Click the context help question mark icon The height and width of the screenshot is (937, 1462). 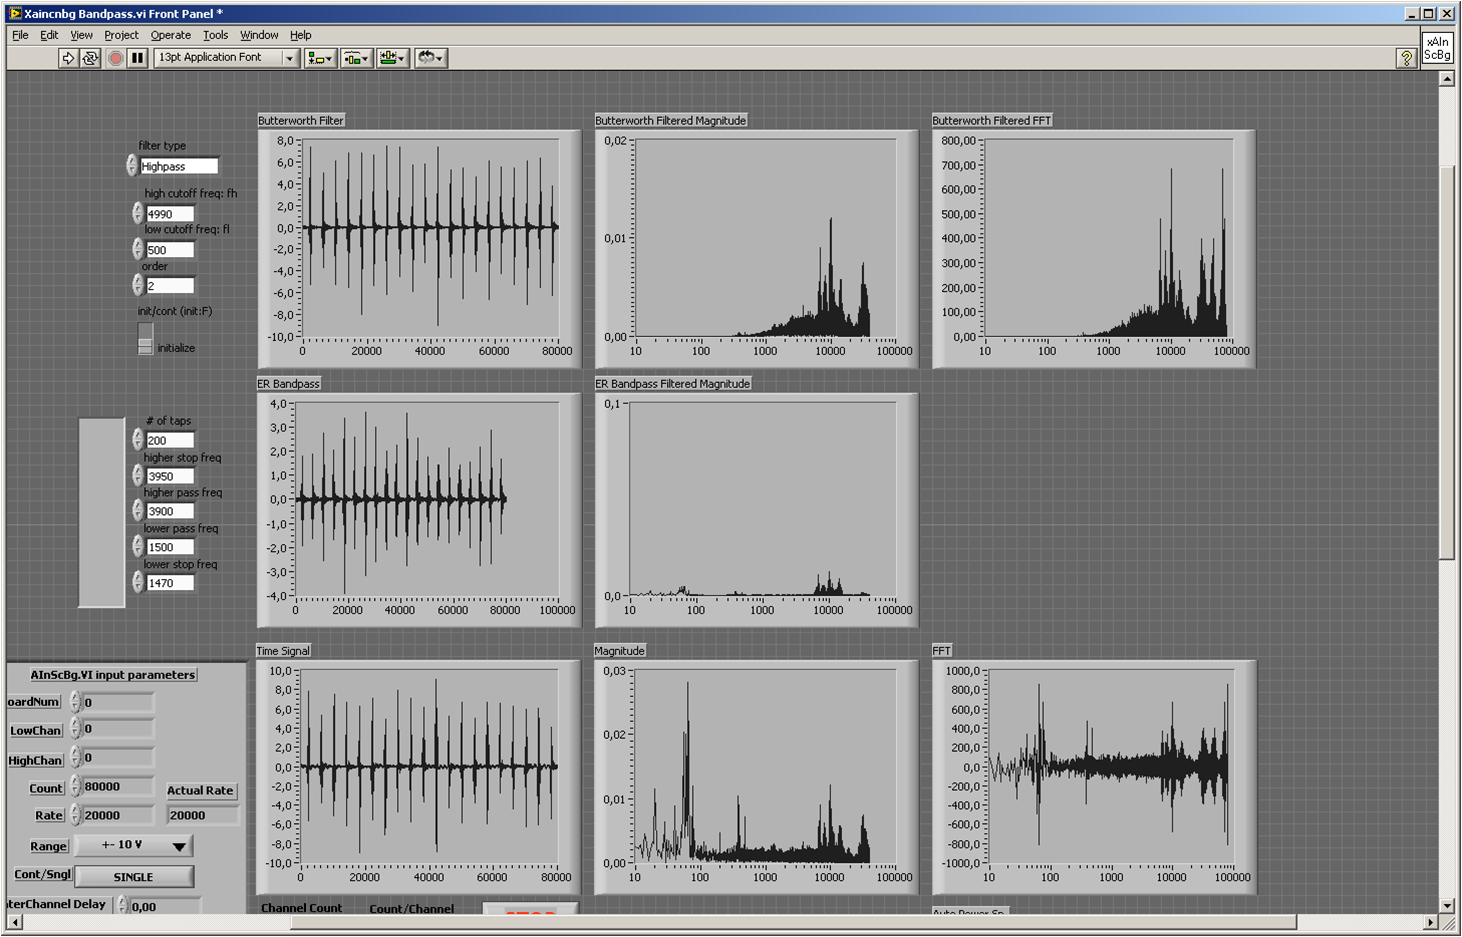1406,58
